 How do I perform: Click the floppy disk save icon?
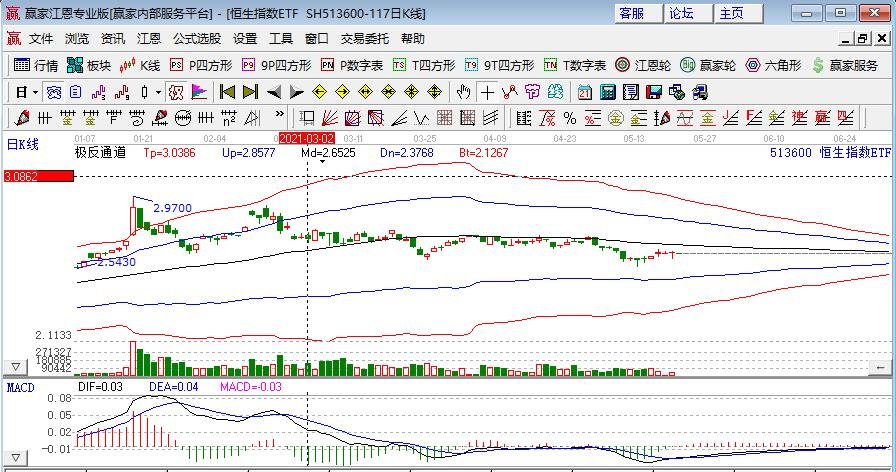point(653,92)
